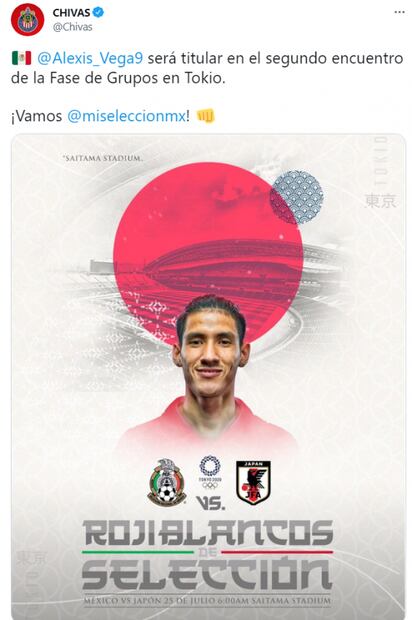This screenshot has width=412, height=620.
Task: Click the Mexico national team crest
Action: pos(167,482)
